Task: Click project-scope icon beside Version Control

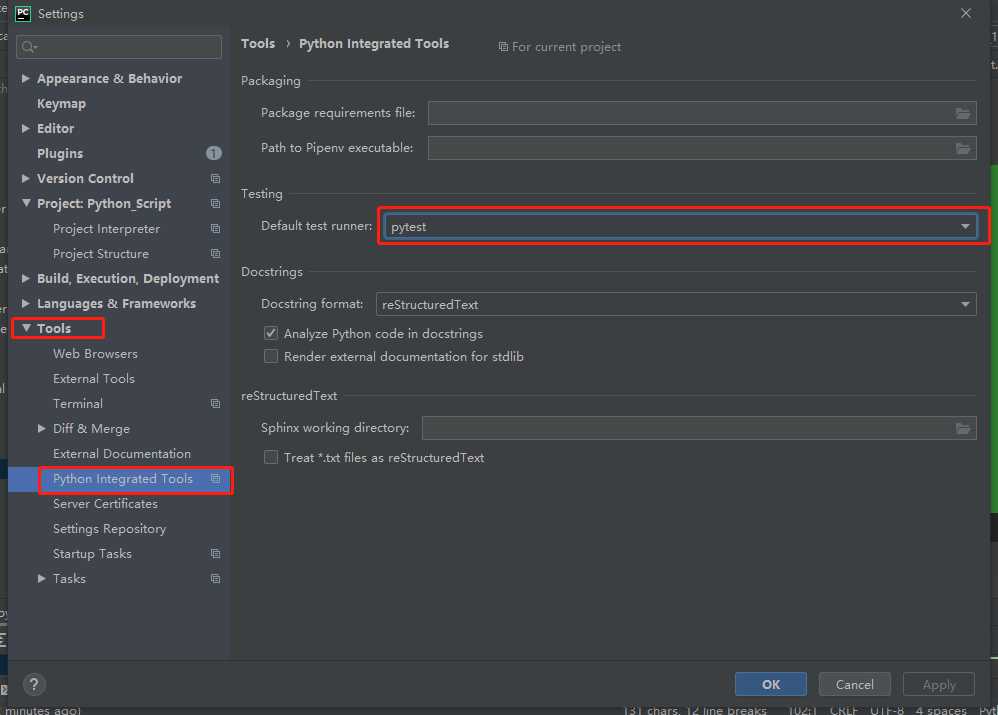Action: tap(215, 179)
